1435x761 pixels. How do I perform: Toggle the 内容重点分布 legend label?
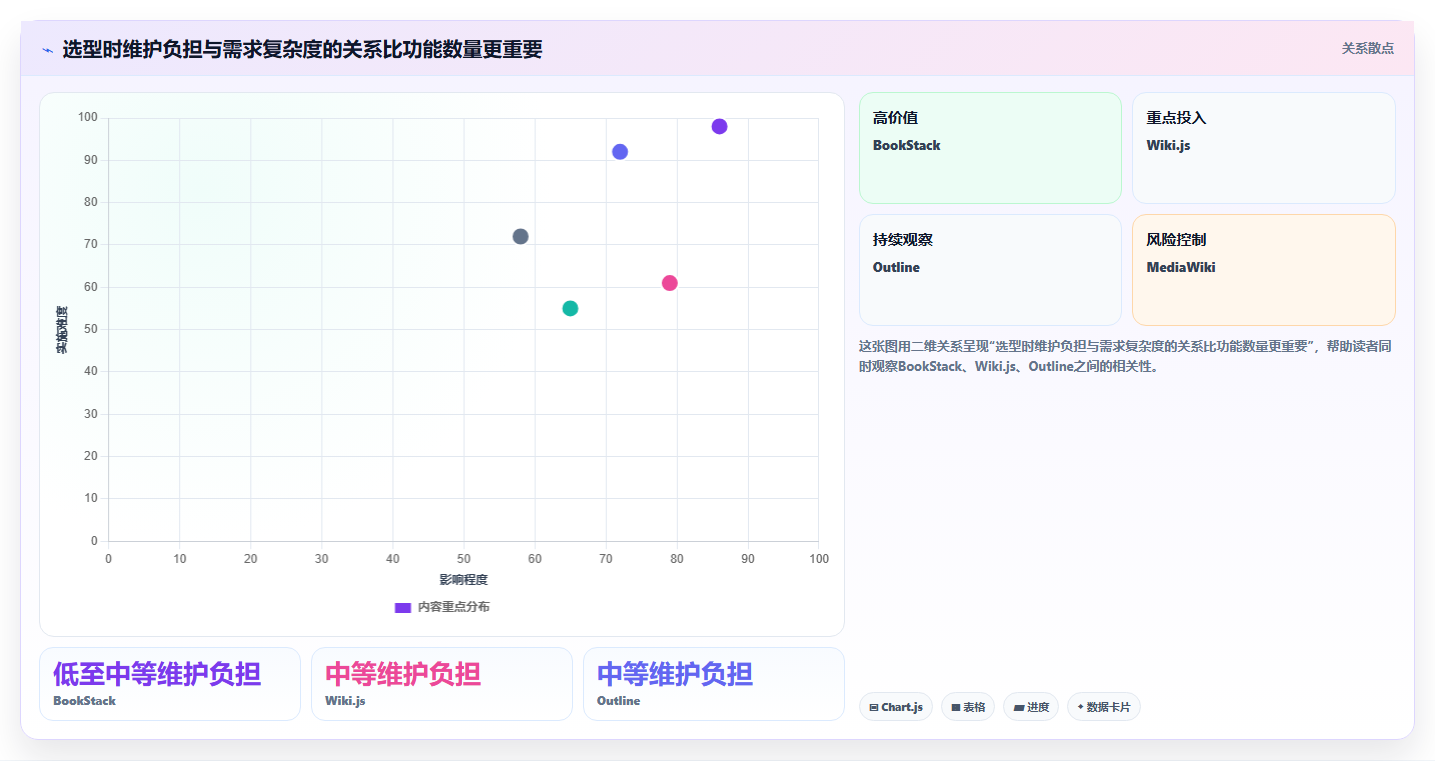[x=454, y=607]
